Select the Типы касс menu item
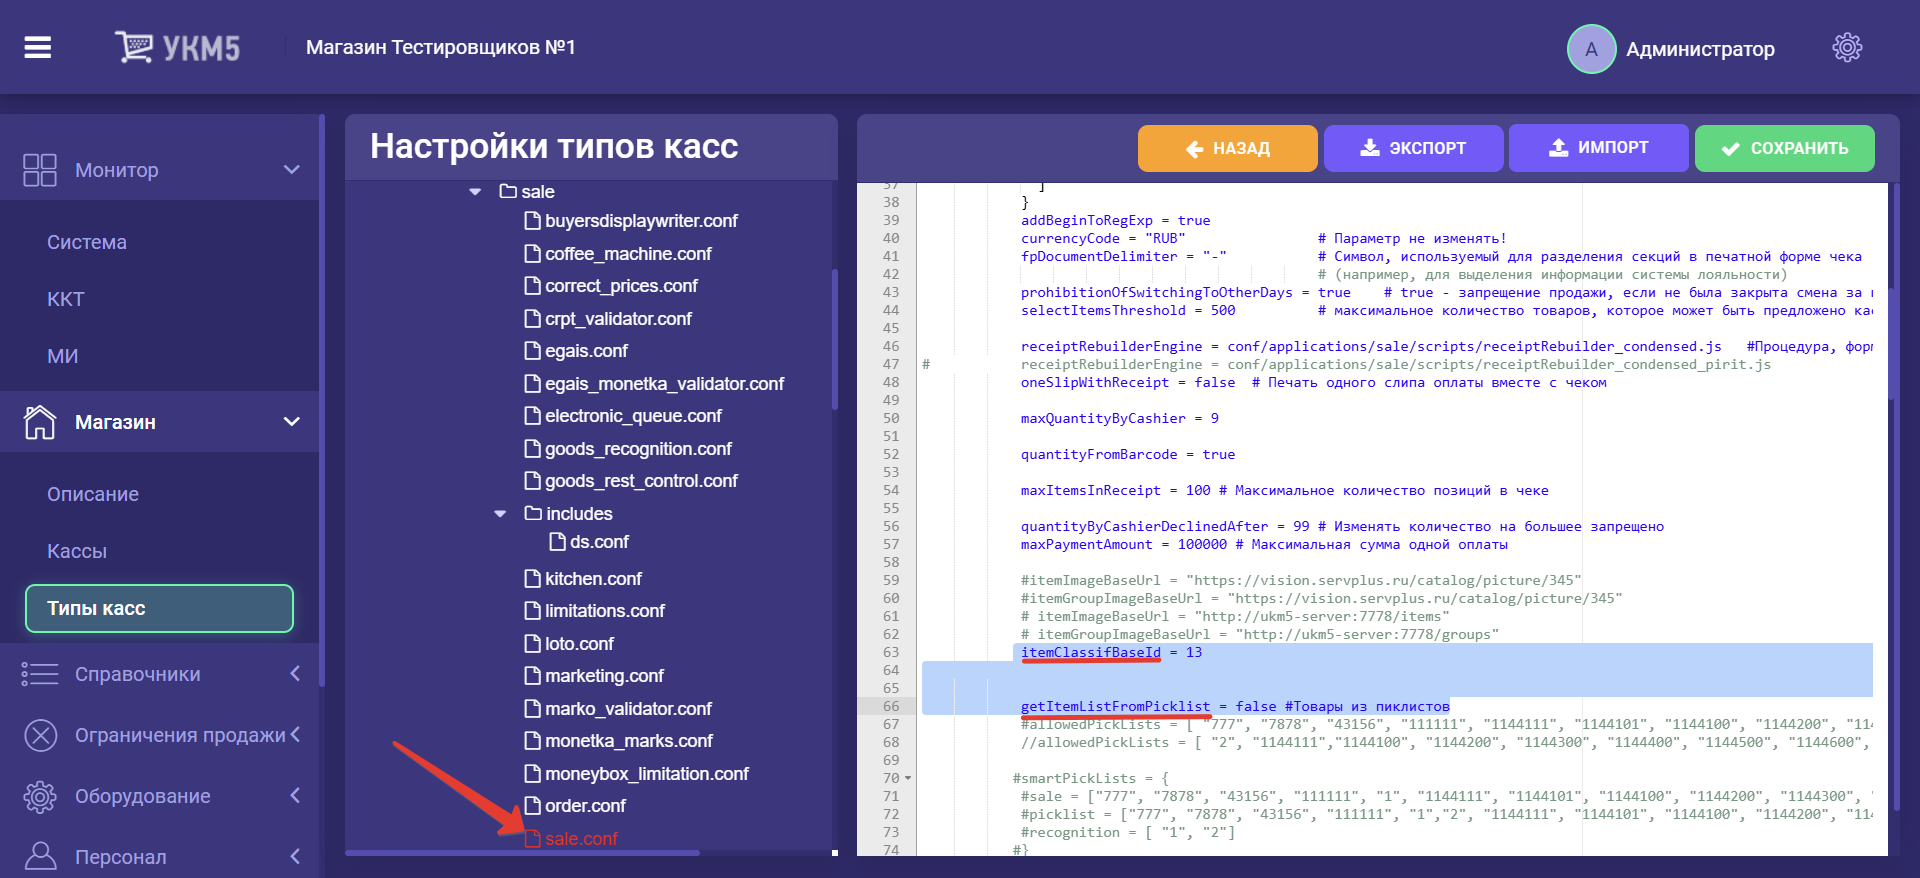Image resolution: width=1920 pixels, height=878 pixels. [159, 608]
